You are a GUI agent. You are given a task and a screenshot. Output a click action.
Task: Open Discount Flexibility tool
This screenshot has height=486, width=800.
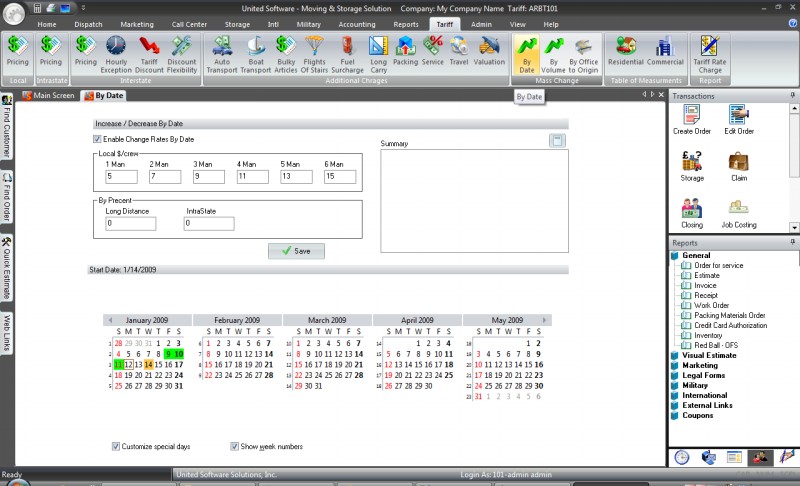point(182,54)
